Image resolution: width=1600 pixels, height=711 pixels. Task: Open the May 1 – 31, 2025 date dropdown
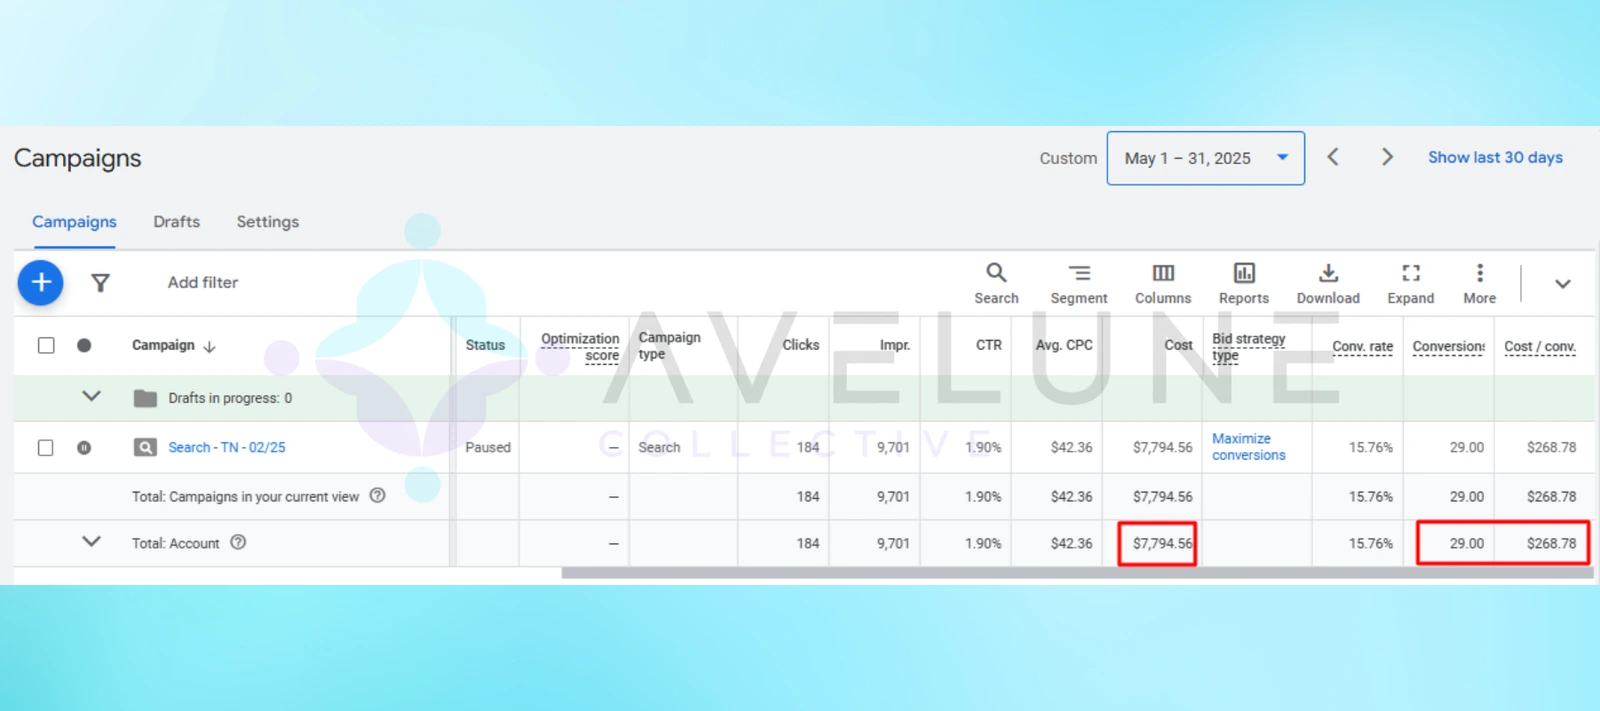tap(1205, 158)
